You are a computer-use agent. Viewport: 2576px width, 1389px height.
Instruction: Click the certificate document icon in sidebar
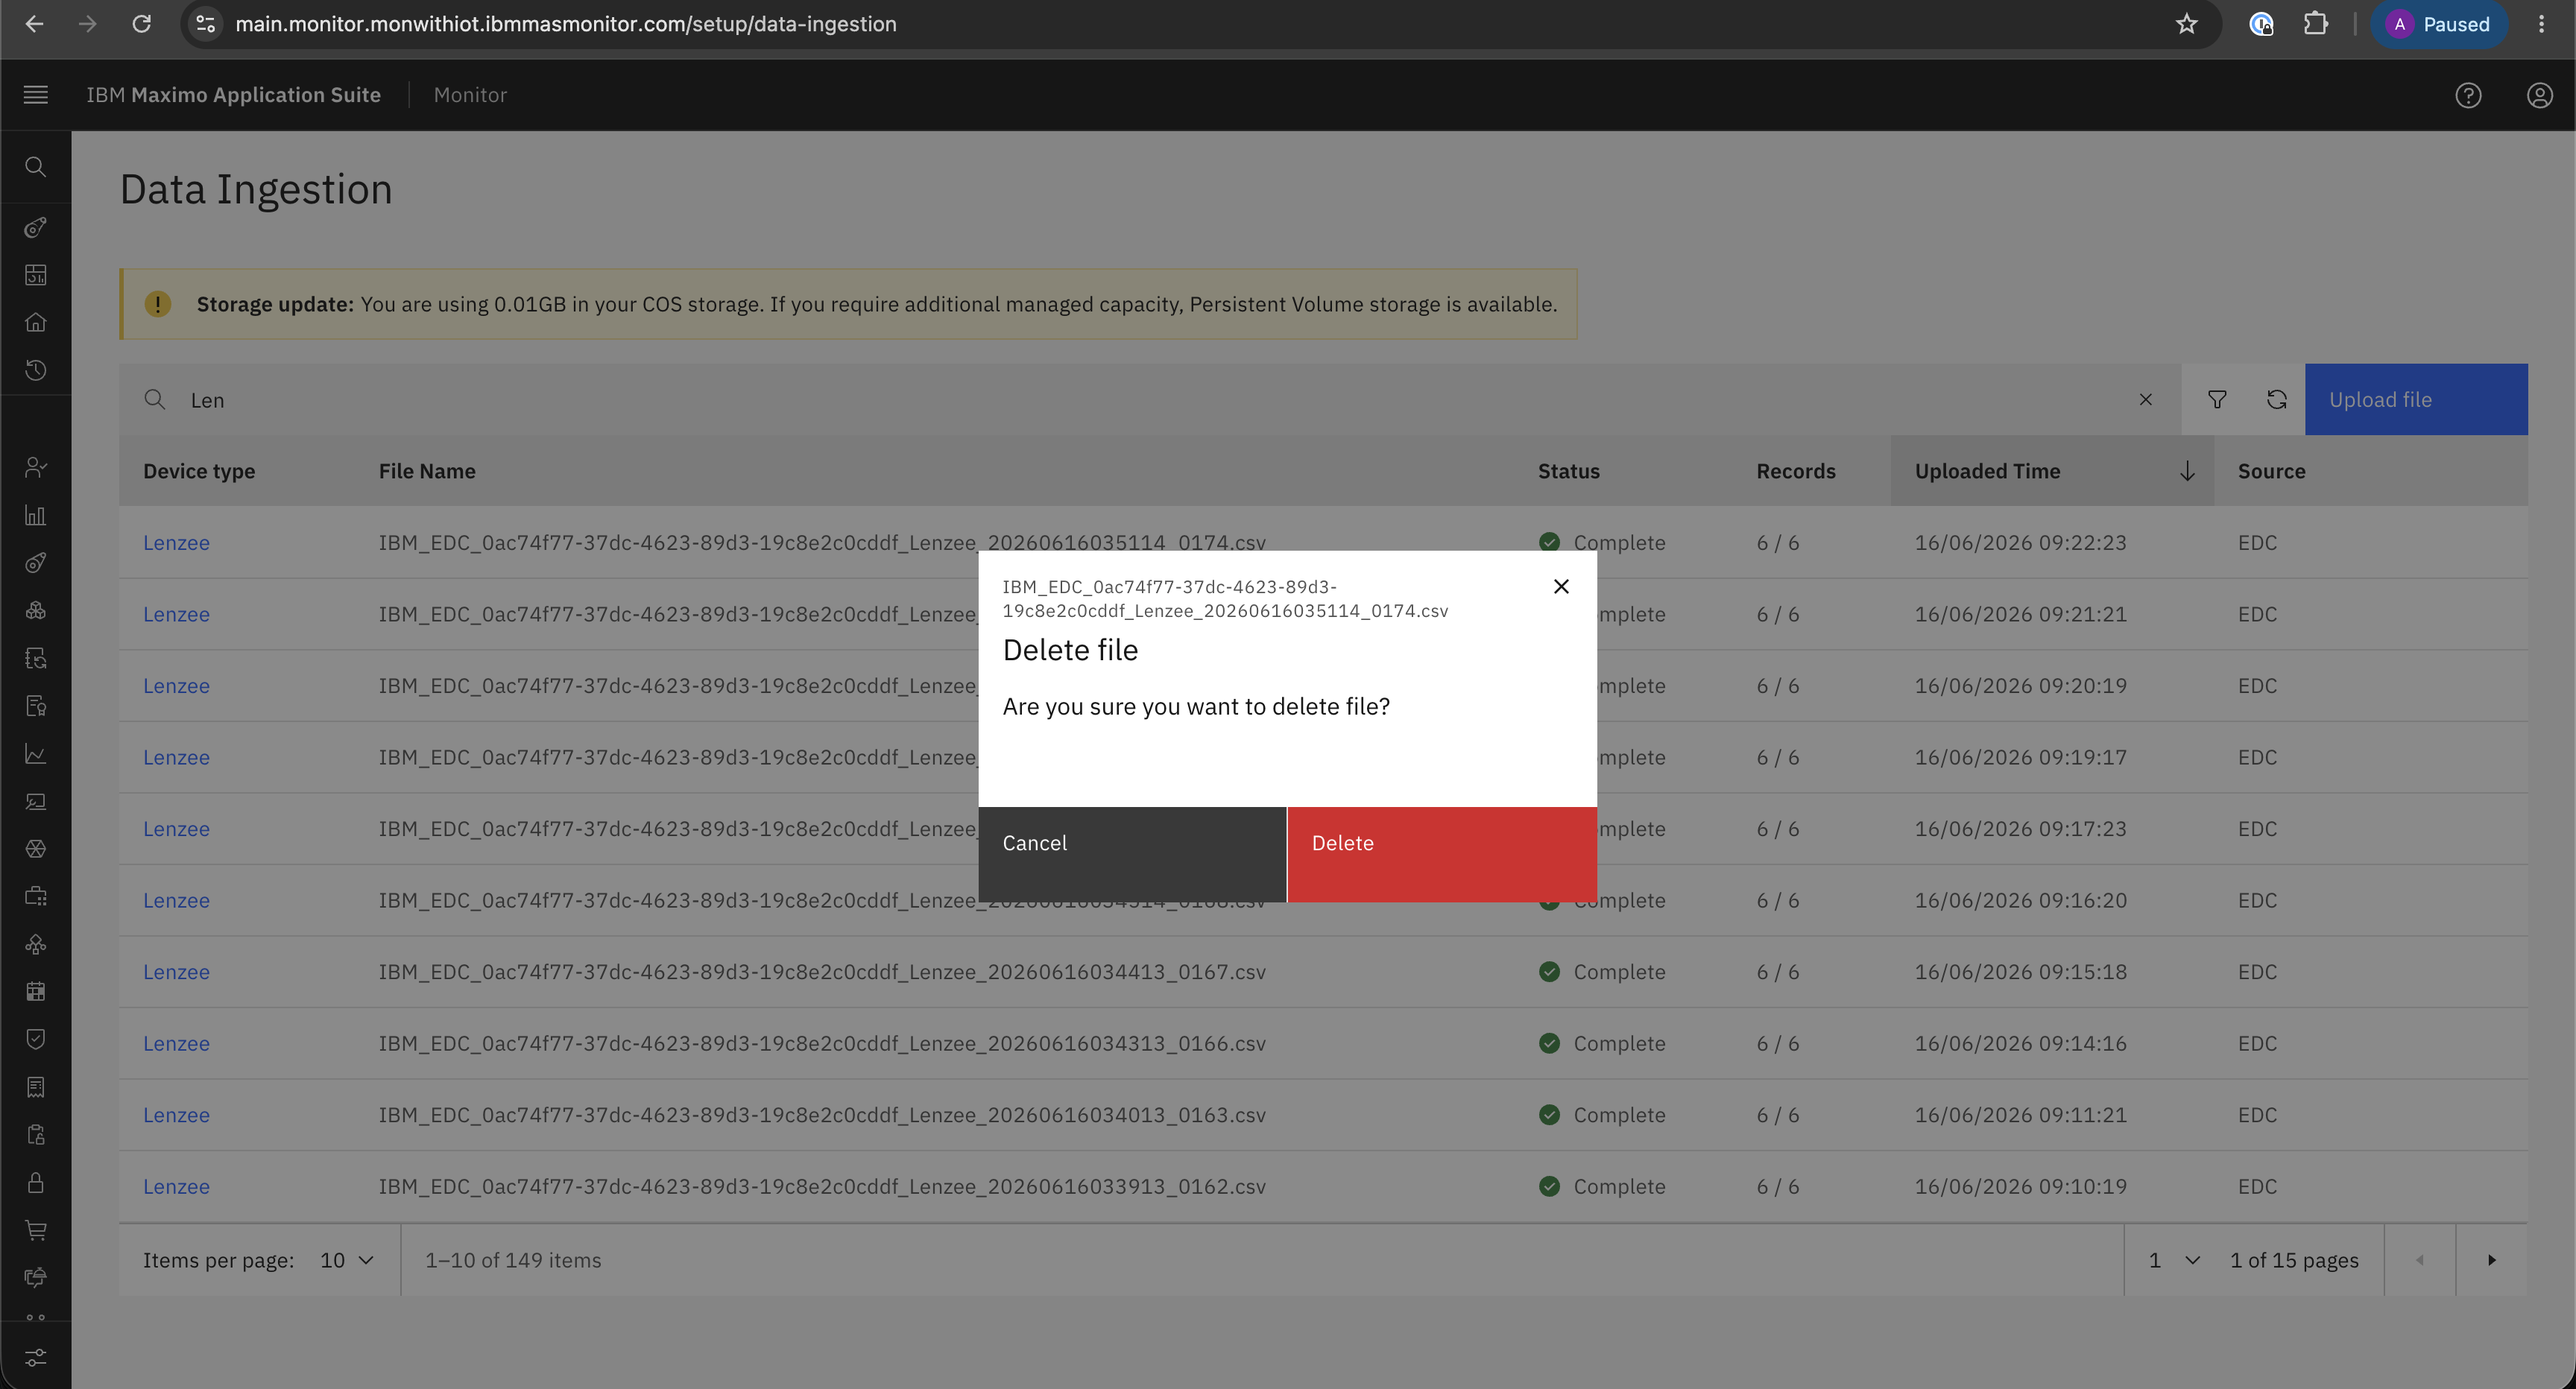coord(36,706)
